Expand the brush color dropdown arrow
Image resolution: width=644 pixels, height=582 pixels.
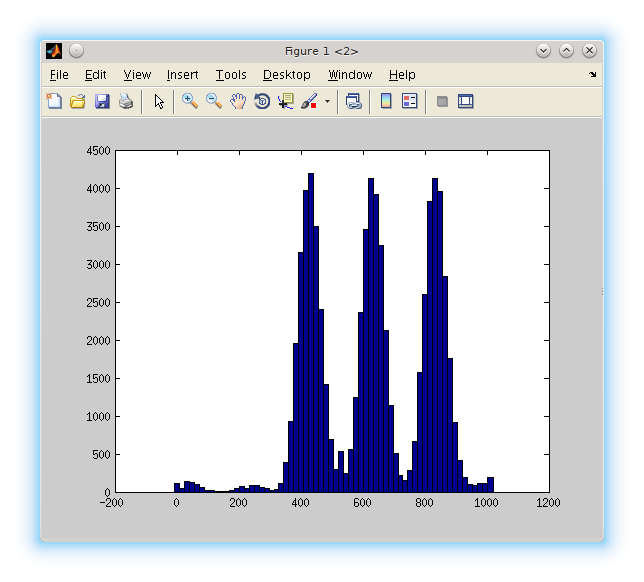point(327,102)
